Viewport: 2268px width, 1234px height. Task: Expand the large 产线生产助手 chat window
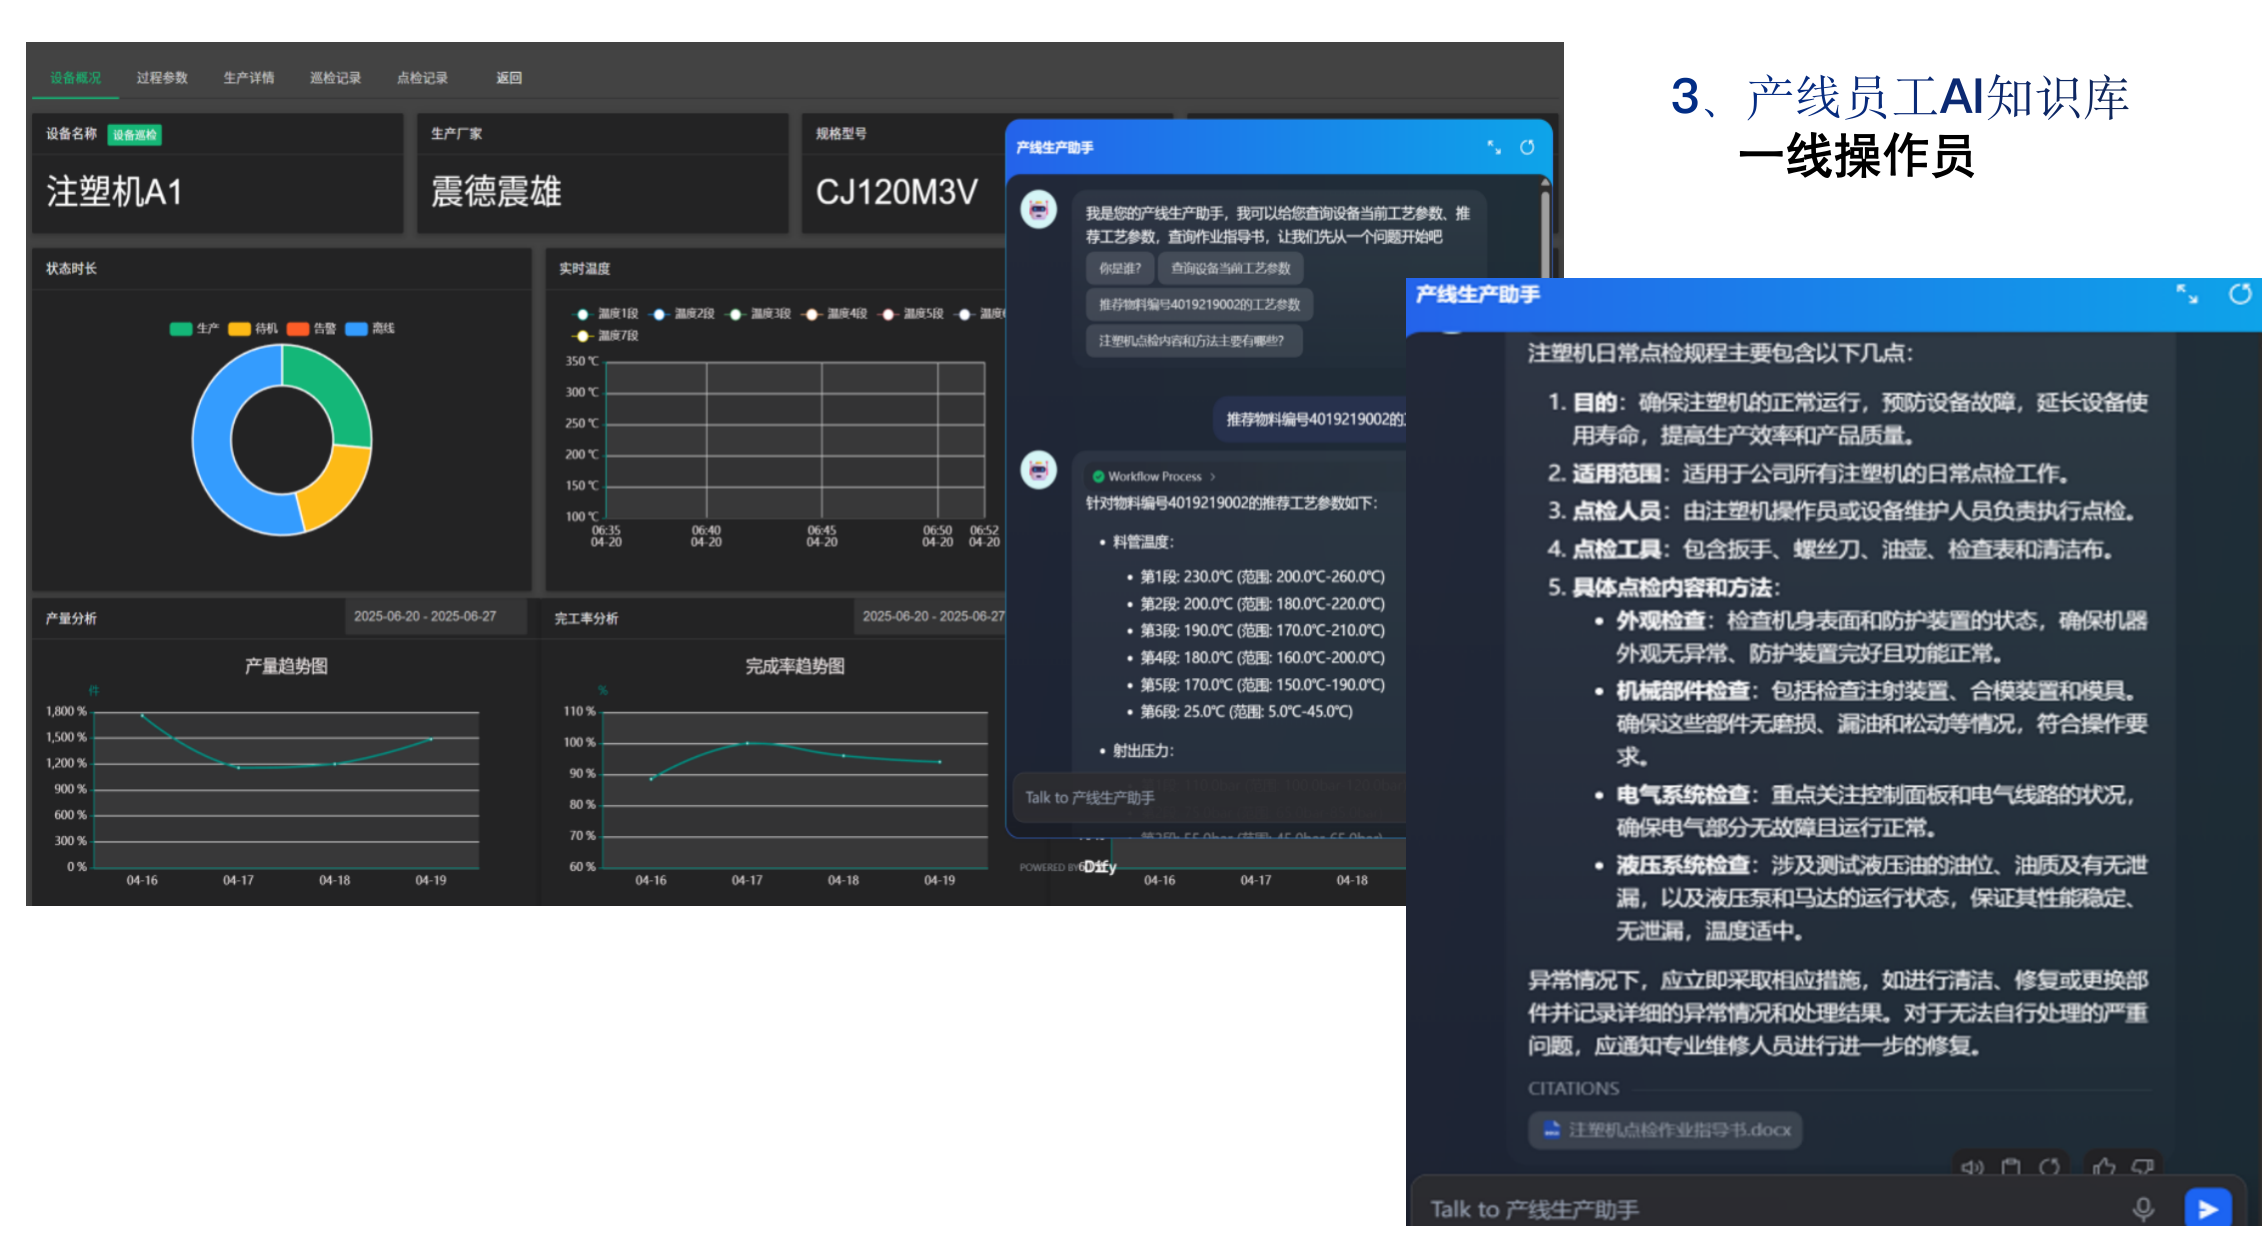click(2187, 294)
